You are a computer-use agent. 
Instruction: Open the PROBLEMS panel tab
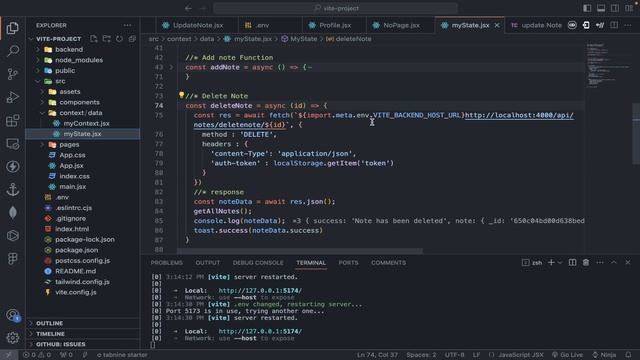(x=167, y=263)
